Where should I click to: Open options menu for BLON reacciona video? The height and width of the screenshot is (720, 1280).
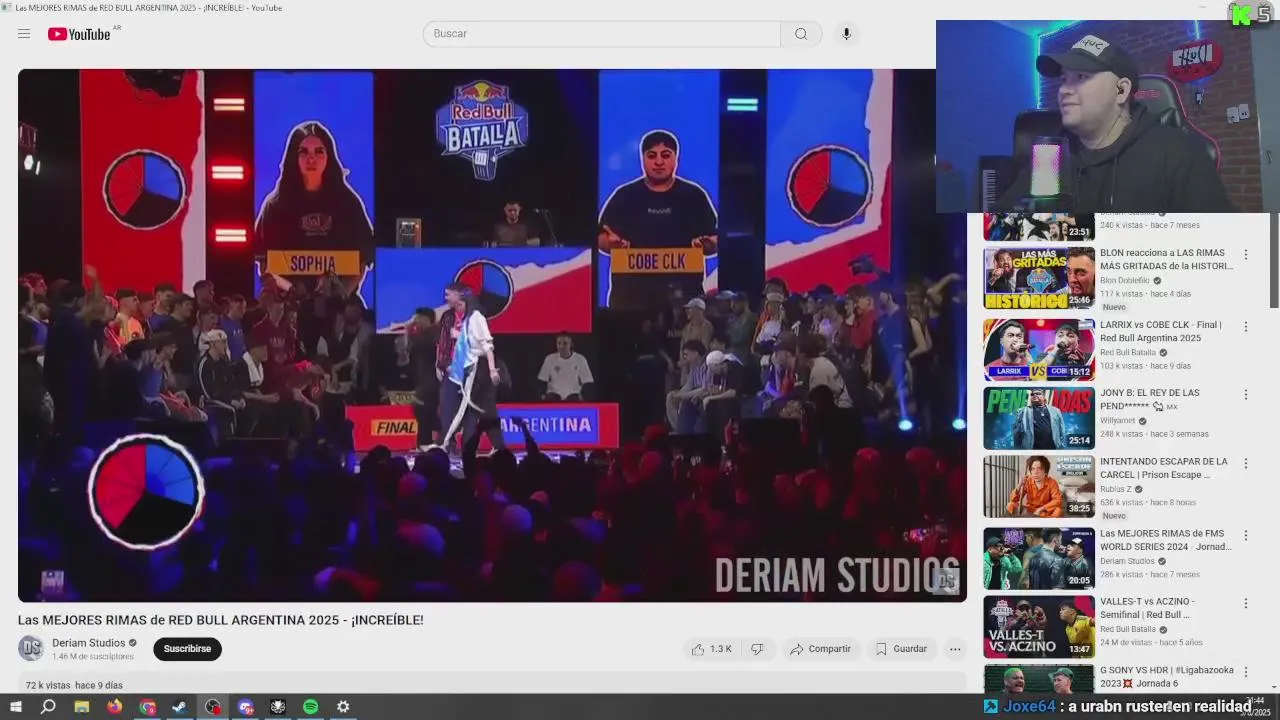1246,257
